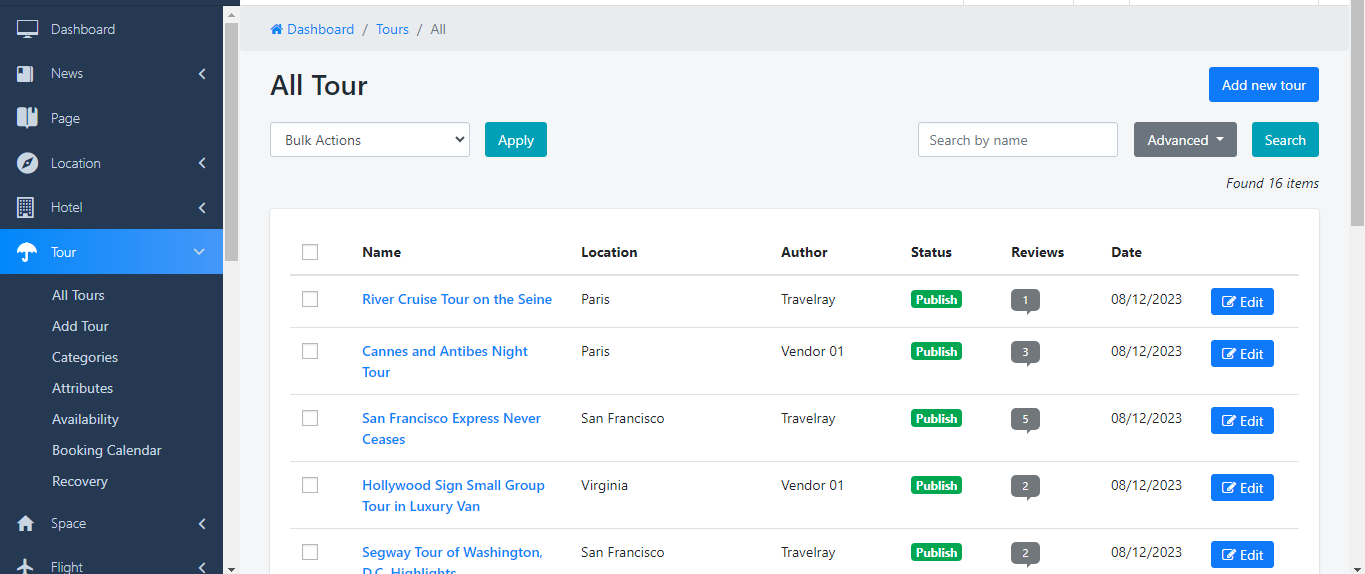Click the review count bubble showing 5

point(1025,419)
